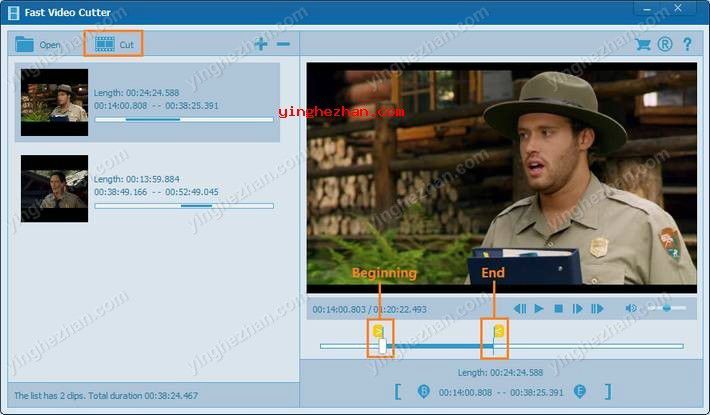710x415 pixels.
Task: Open the shopping cart purchase icon
Action: click(643, 44)
